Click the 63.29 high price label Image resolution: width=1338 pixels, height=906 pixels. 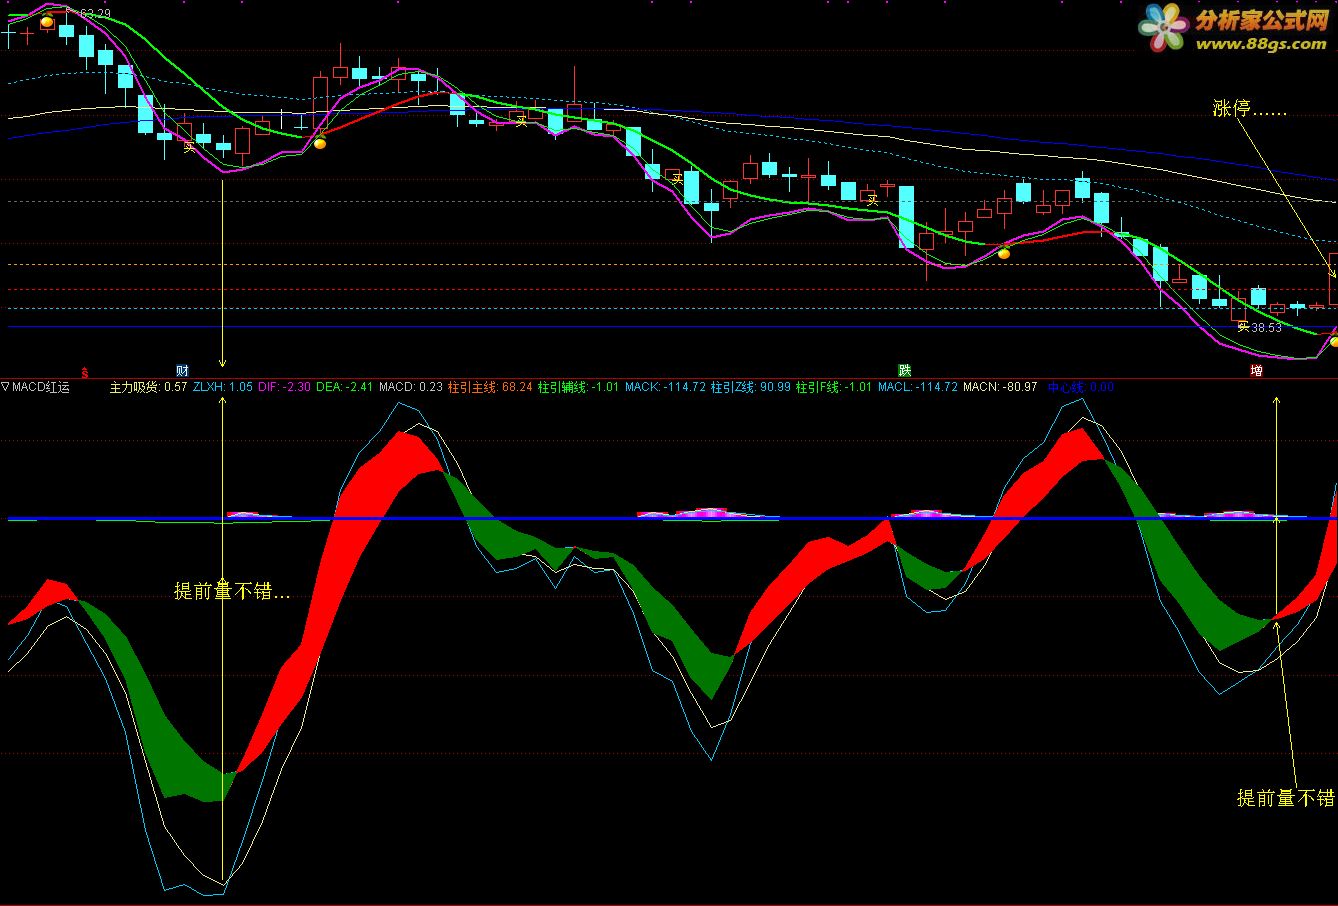(95, 13)
